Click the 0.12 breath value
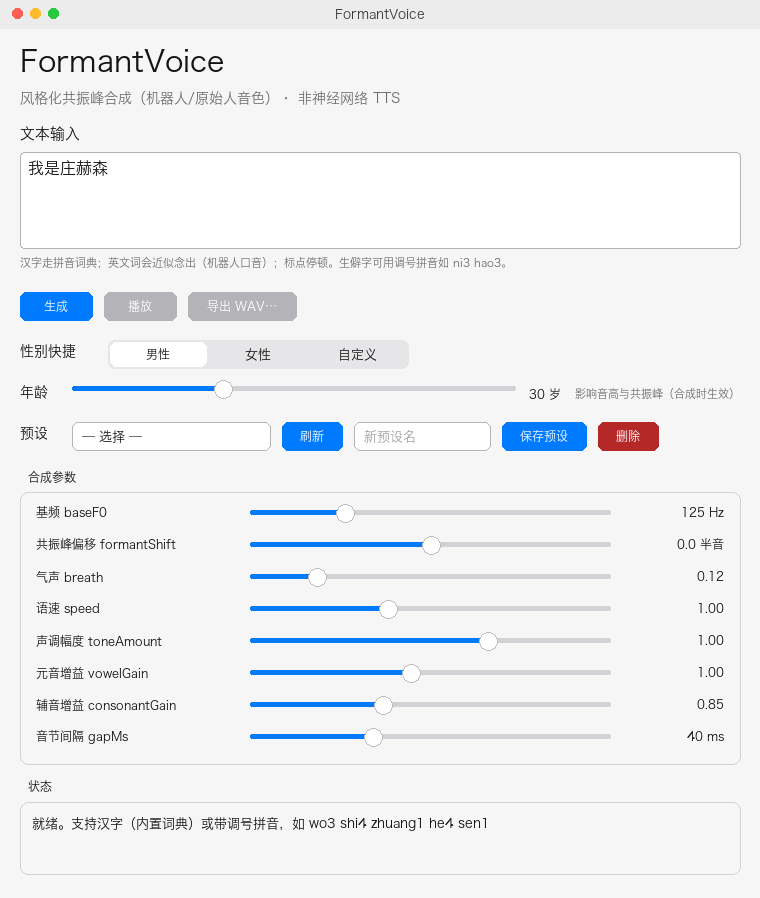The image size is (760, 898). (710, 577)
